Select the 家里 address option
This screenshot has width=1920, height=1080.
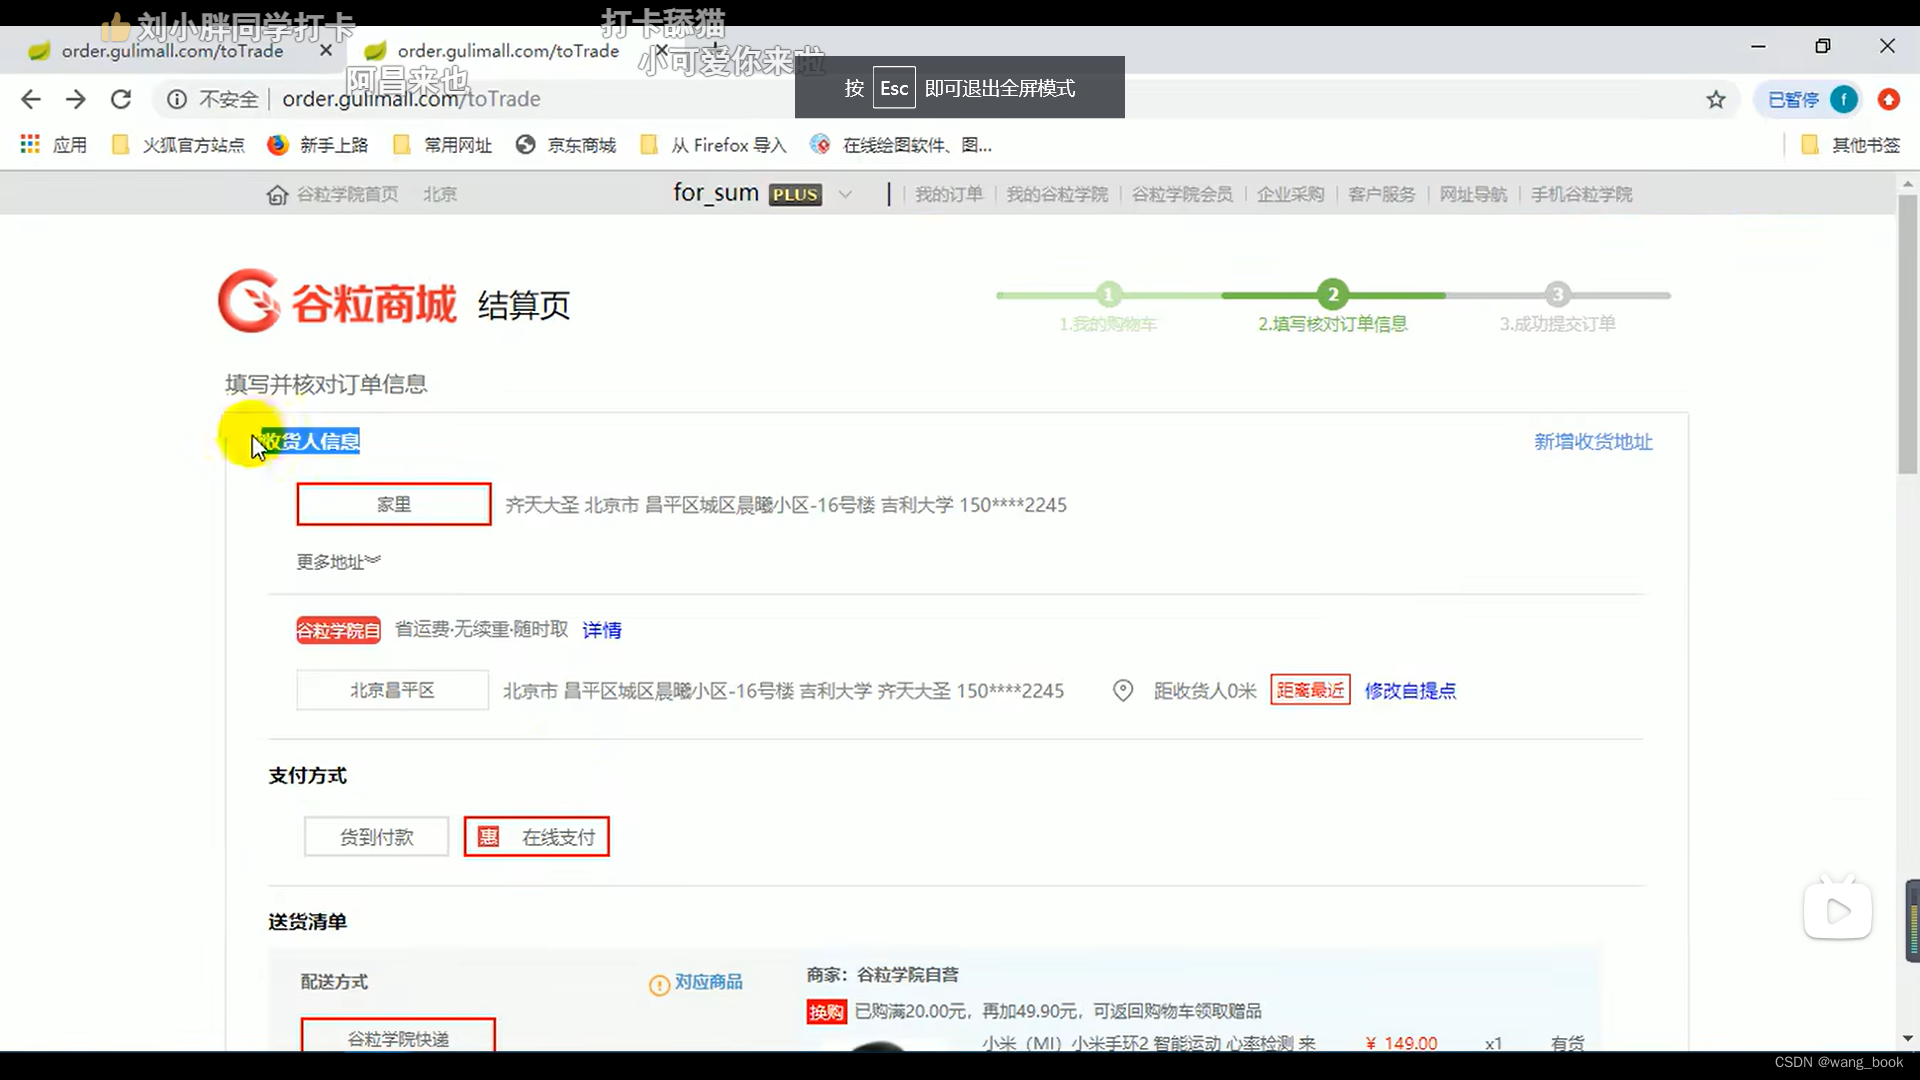(x=393, y=505)
